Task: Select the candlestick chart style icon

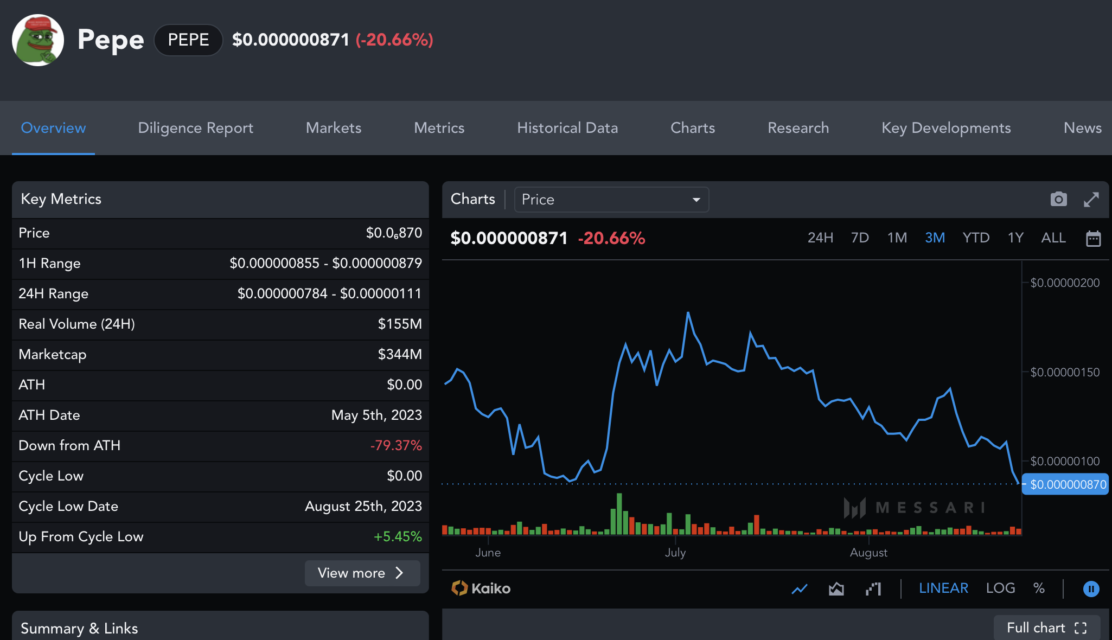Action: click(873, 589)
